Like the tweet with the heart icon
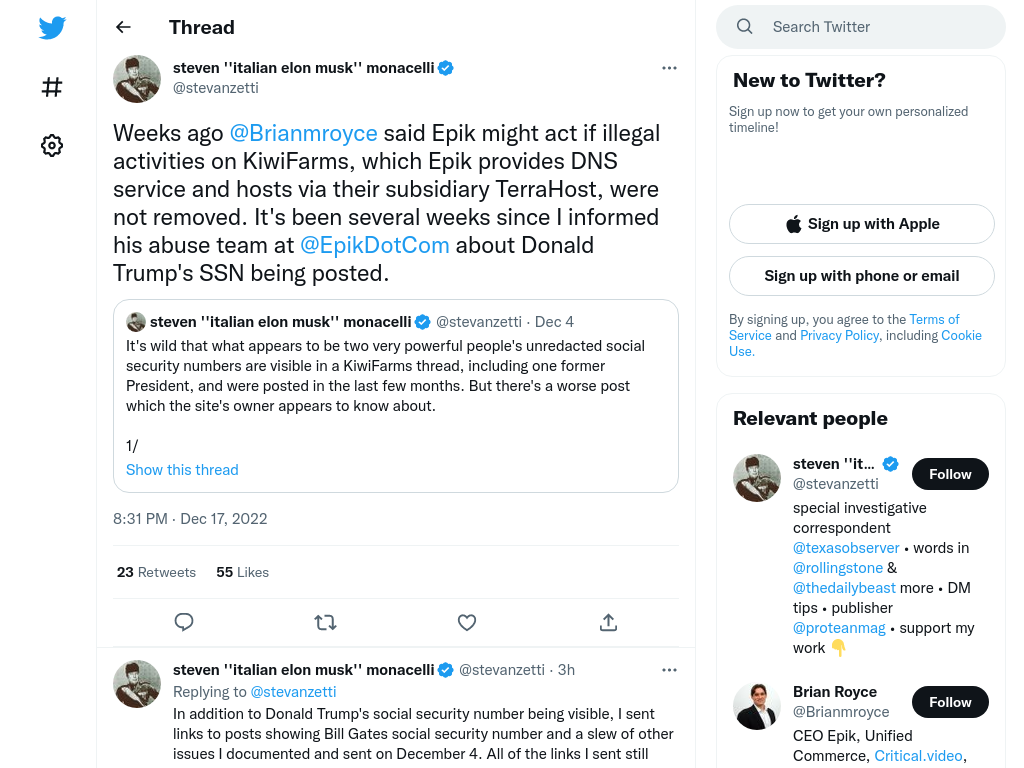Viewport: 1024px width, 768px height. [467, 622]
